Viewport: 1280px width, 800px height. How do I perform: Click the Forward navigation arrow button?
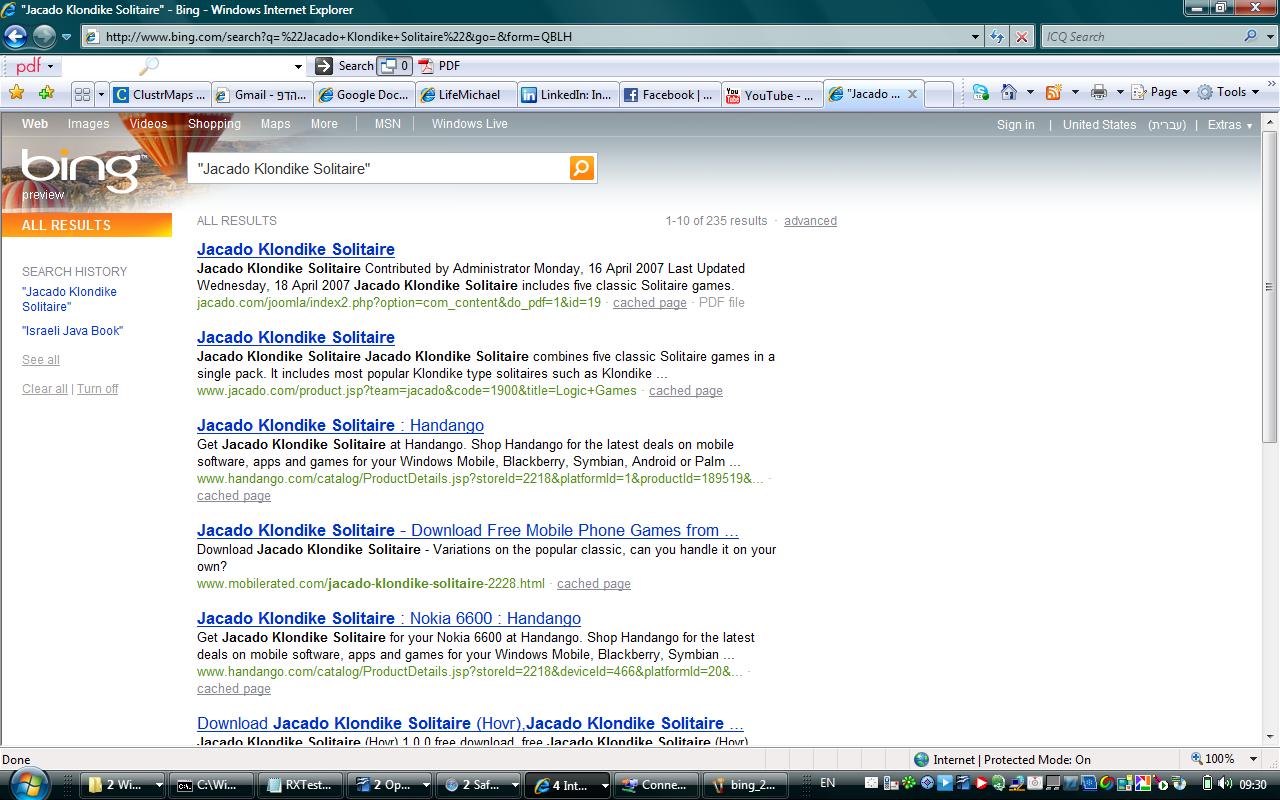[x=44, y=37]
